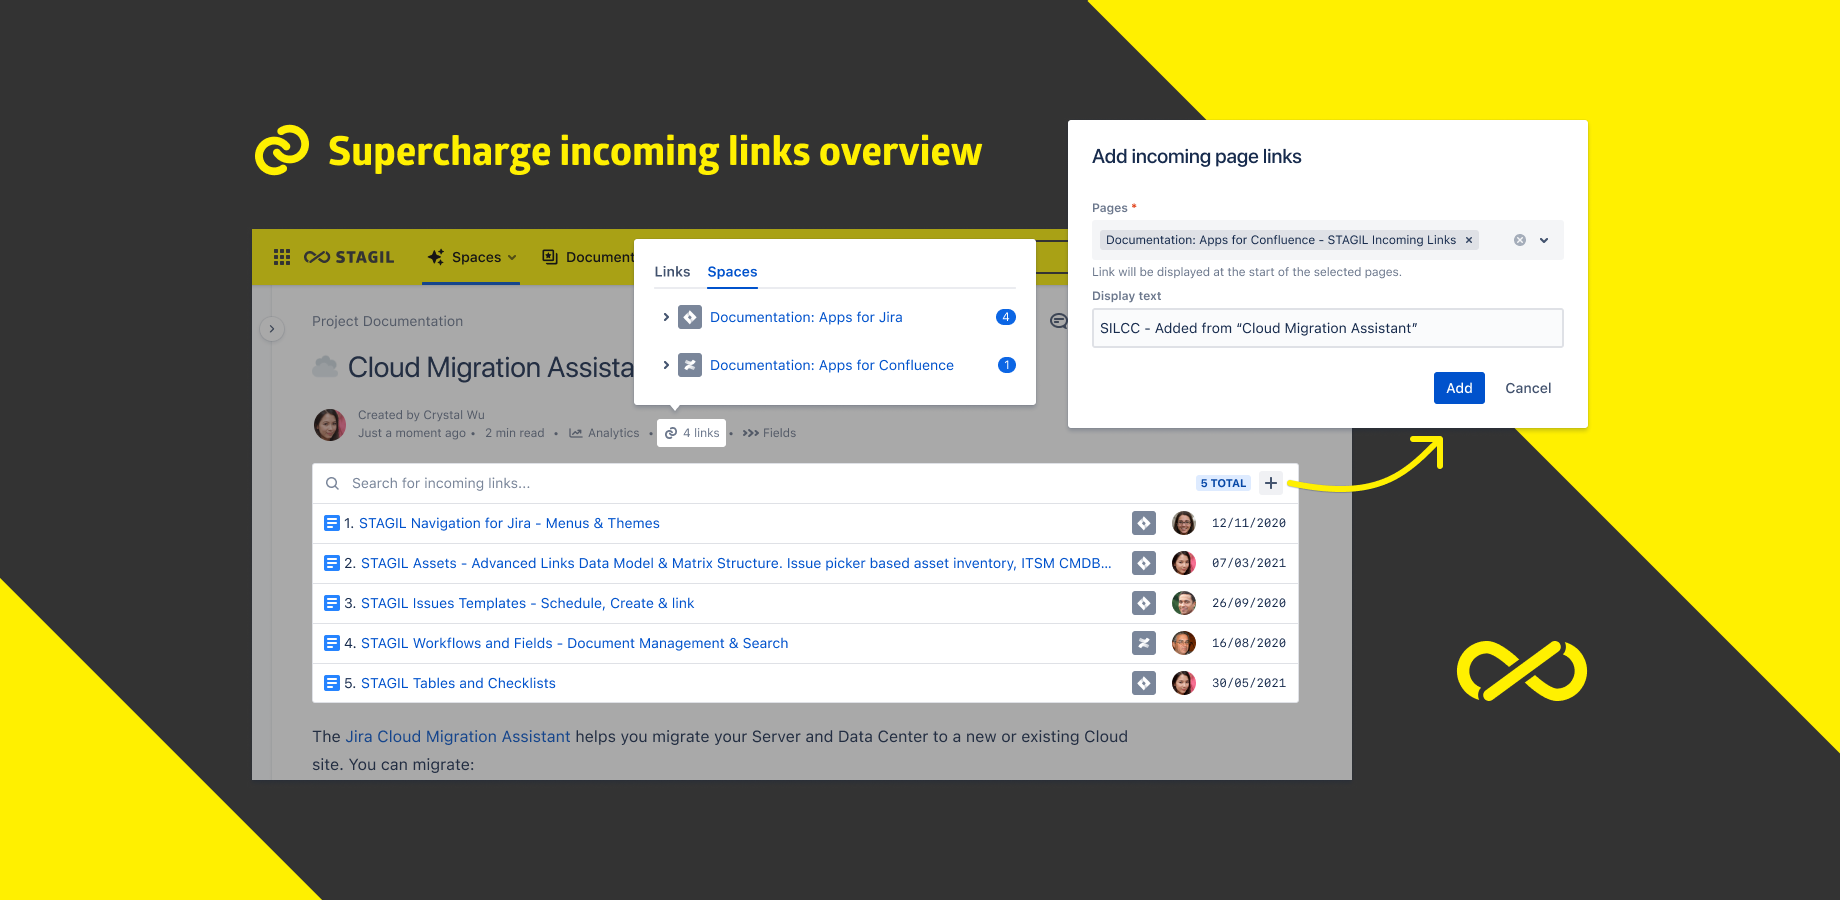The height and width of the screenshot is (900, 1840).
Task: Open Project Documentation breadcrumb
Action: (387, 321)
